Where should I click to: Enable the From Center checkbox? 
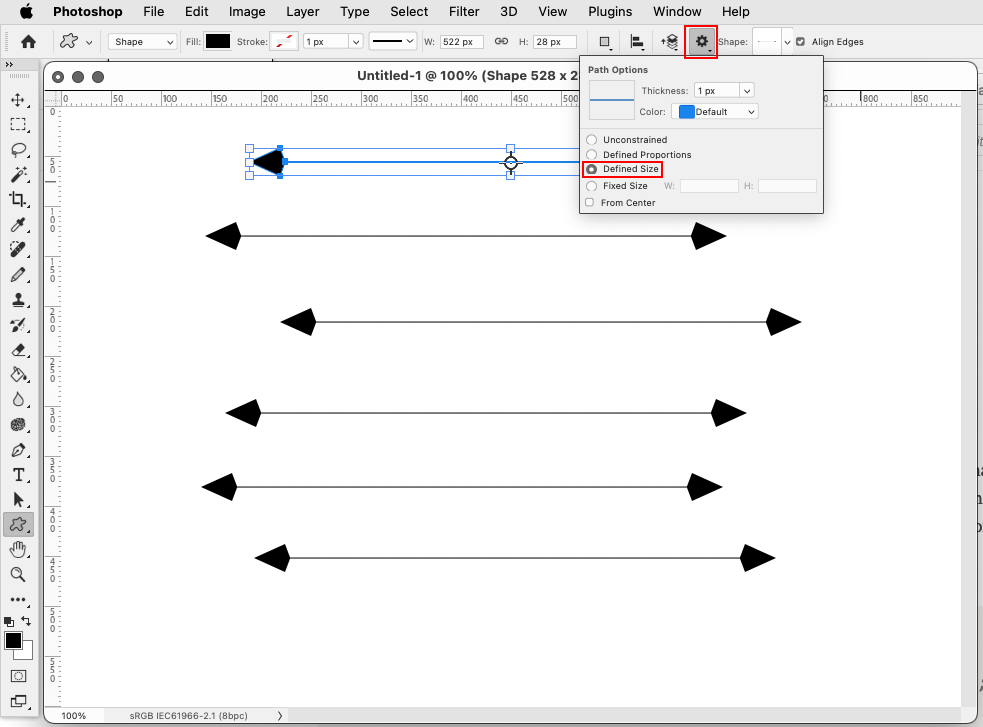(x=589, y=202)
